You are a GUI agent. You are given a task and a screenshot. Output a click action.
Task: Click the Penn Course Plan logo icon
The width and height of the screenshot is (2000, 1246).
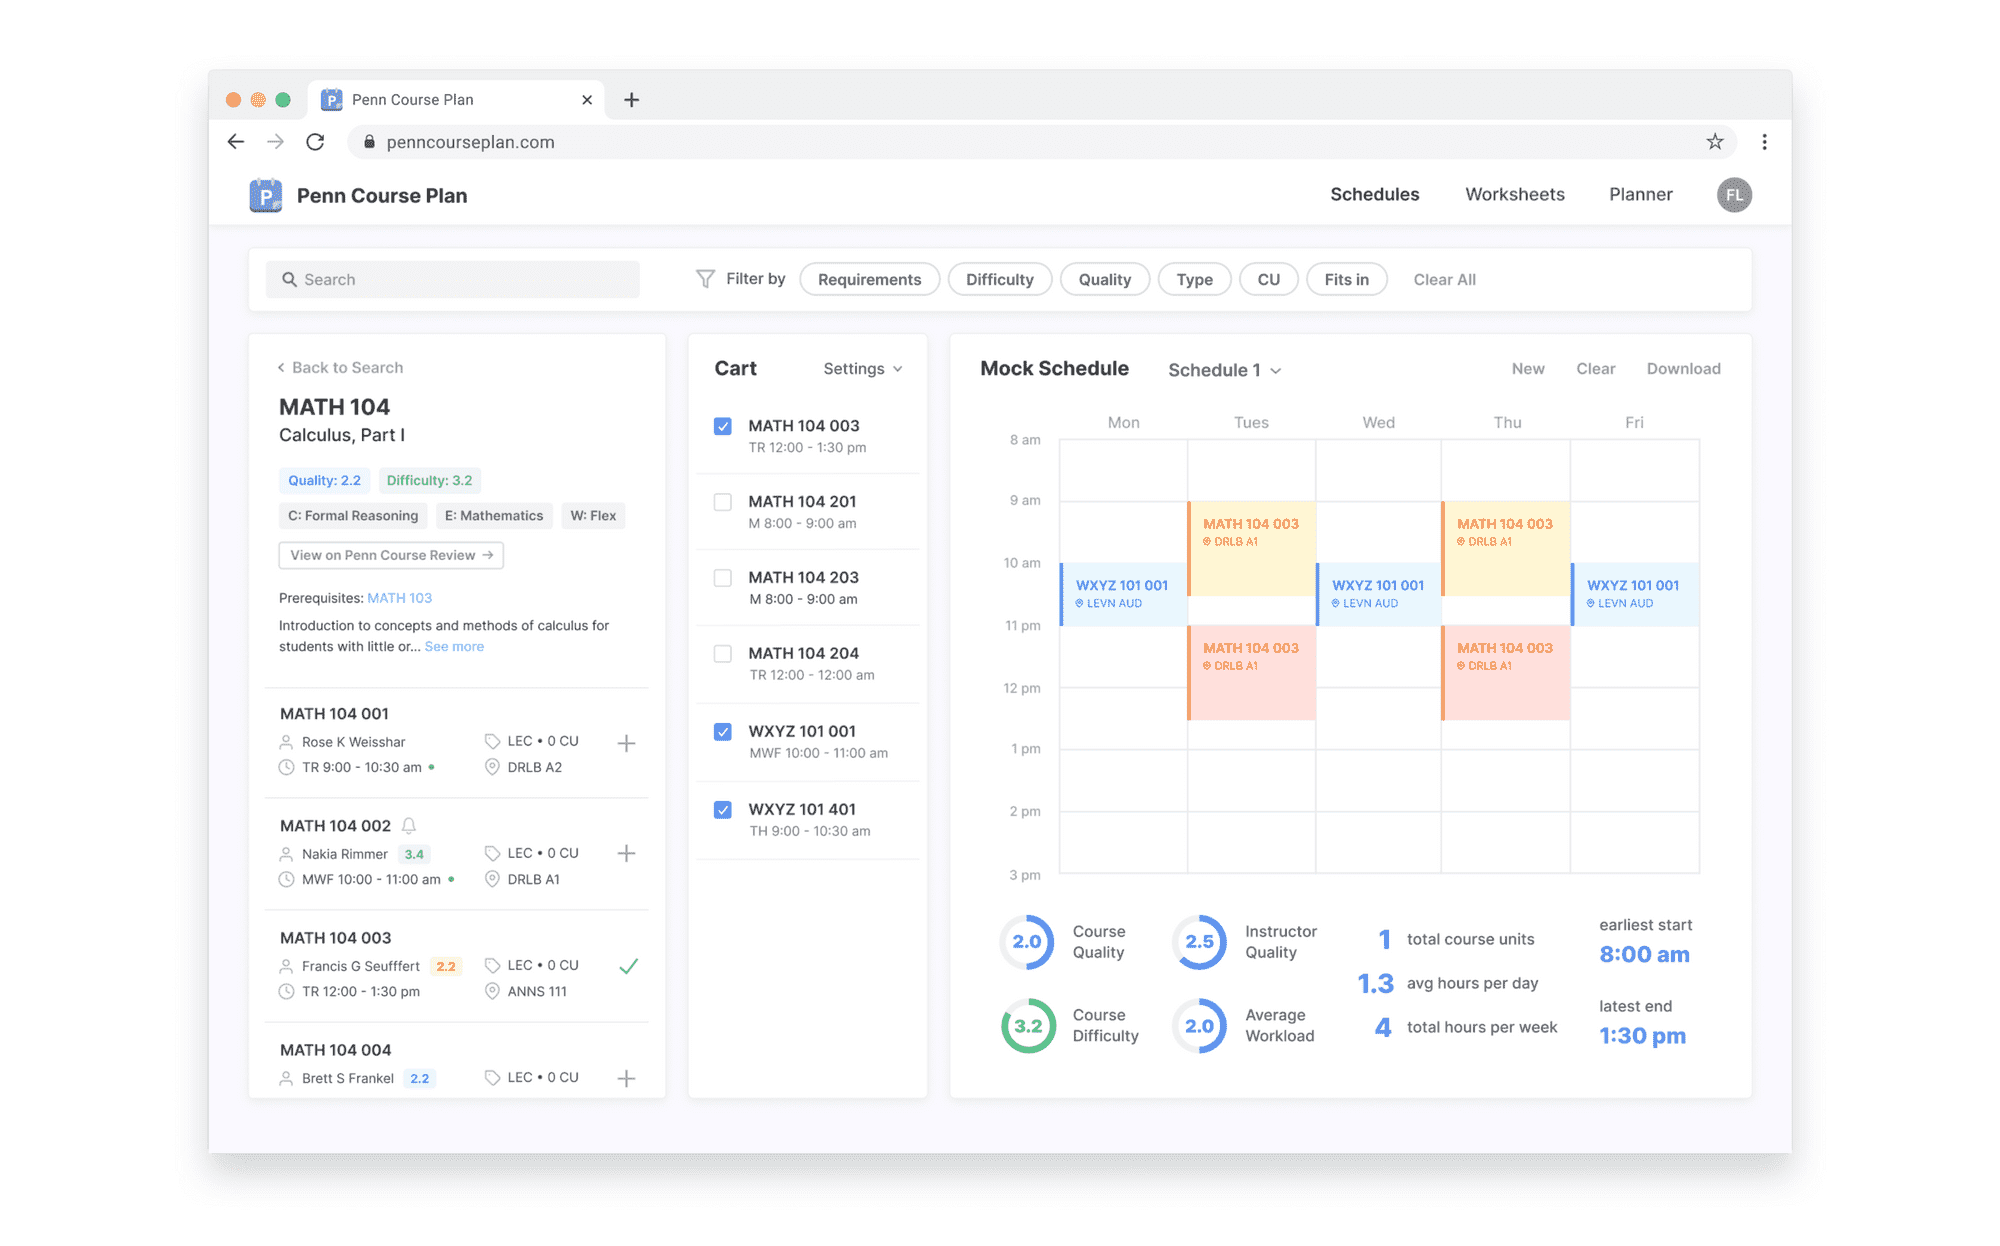click(x=263, y=194)
